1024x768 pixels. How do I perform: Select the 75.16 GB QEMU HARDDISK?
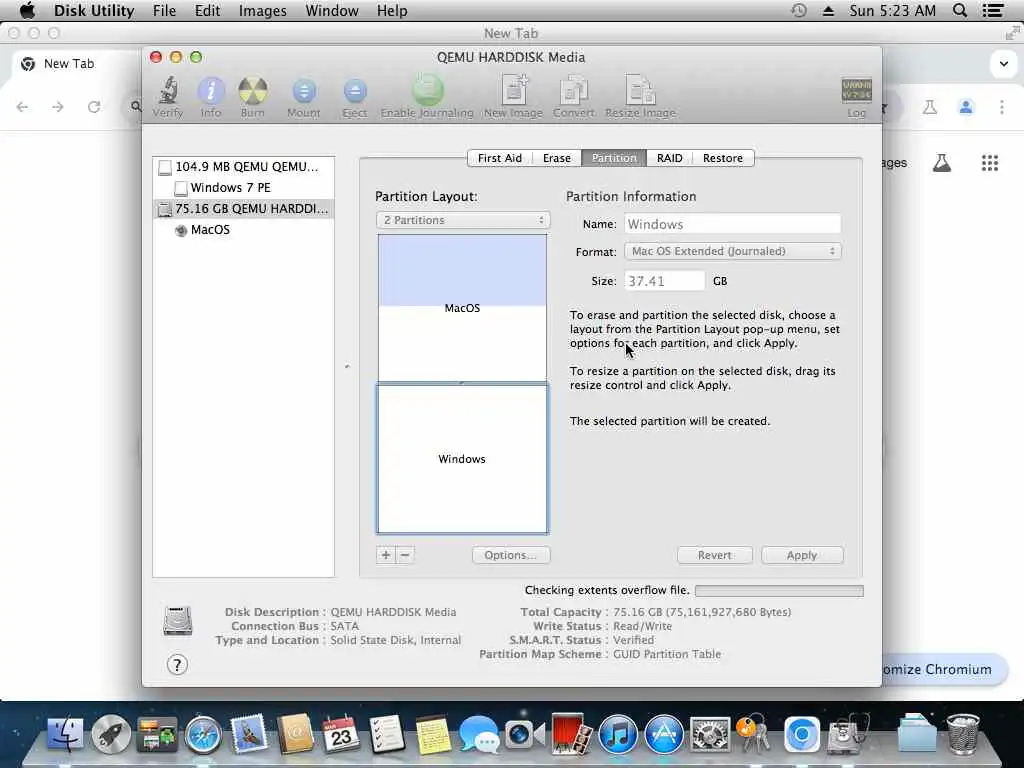244,208
